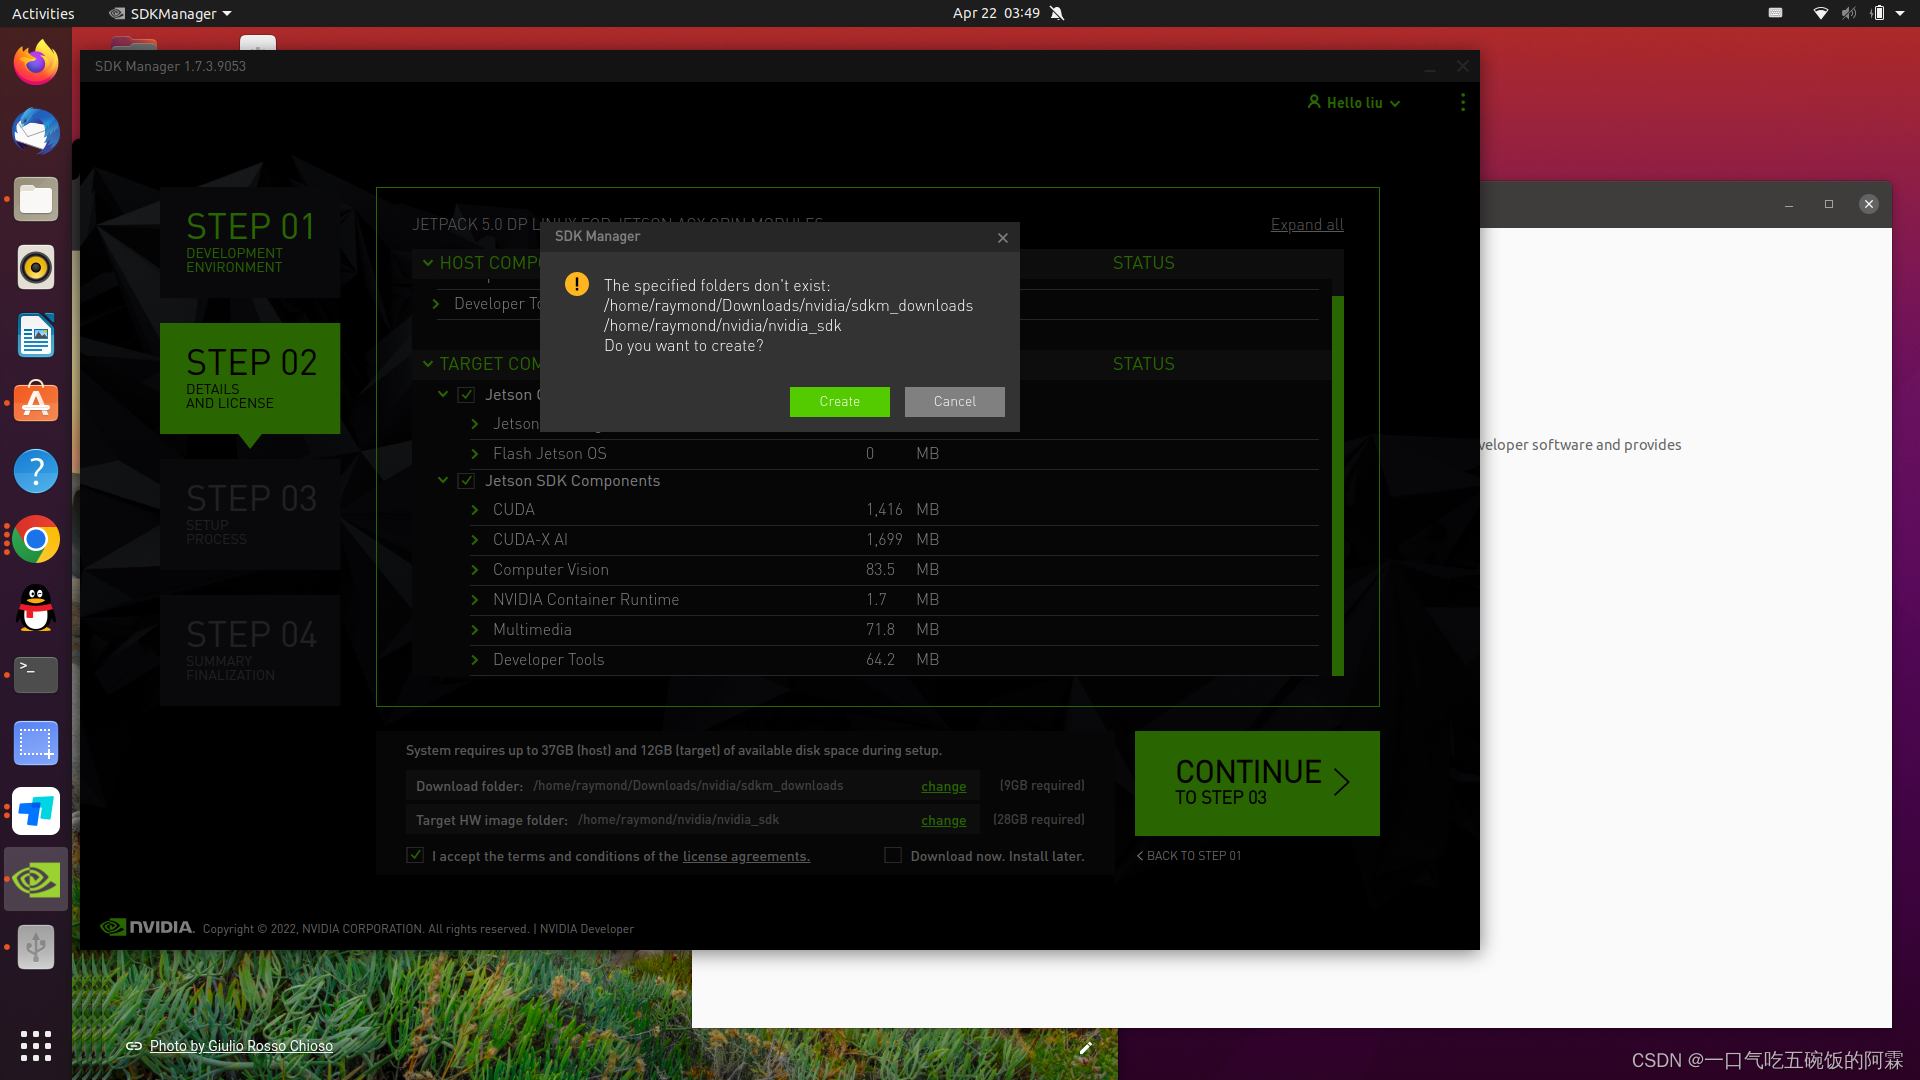Expand the CUDA row

pyautogui.click(x=475, y=510)
